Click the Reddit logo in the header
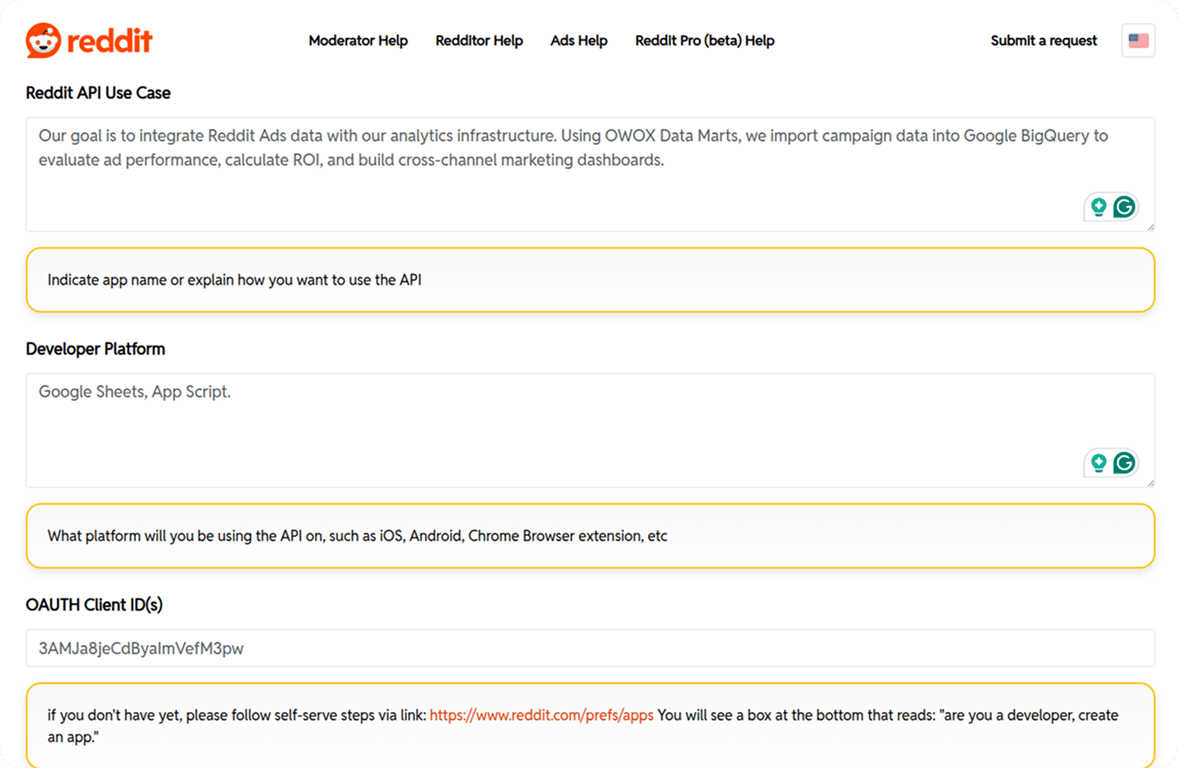The height and width of the screenshot is (768, 1178). coord(89,41)
